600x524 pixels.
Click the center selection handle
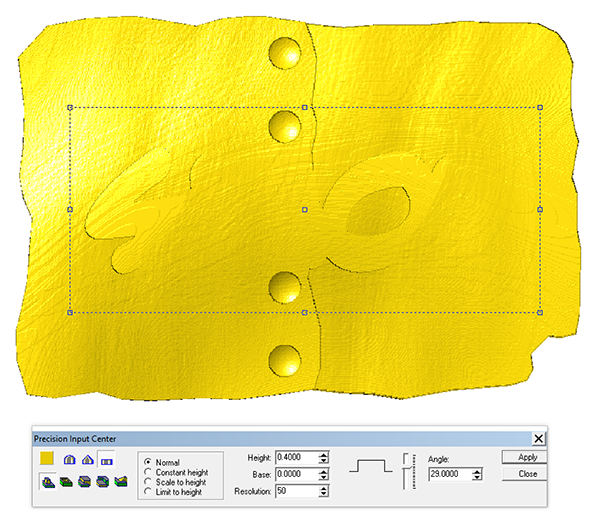(305, 210)
